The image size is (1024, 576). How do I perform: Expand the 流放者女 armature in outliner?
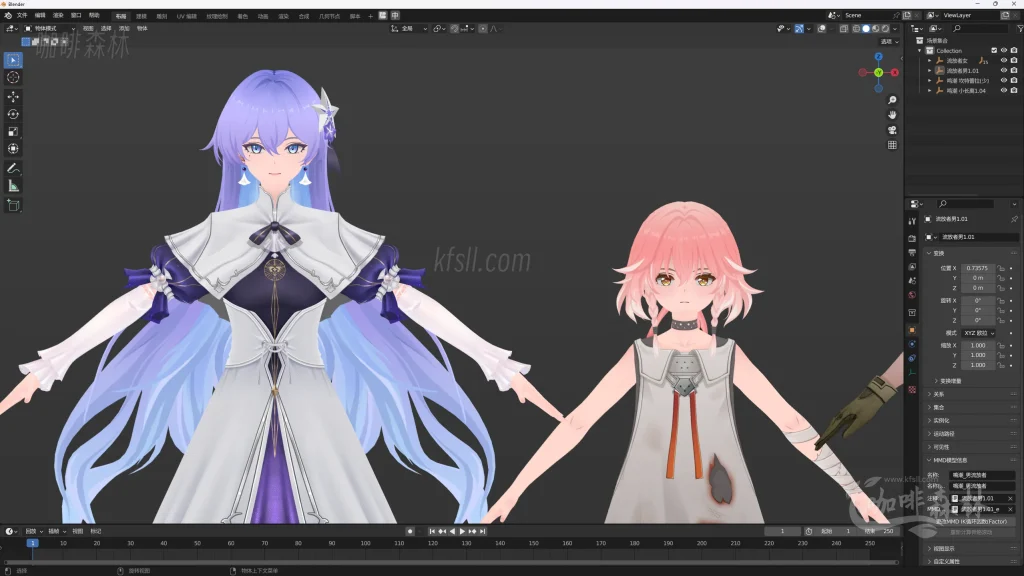pos(930,61)
